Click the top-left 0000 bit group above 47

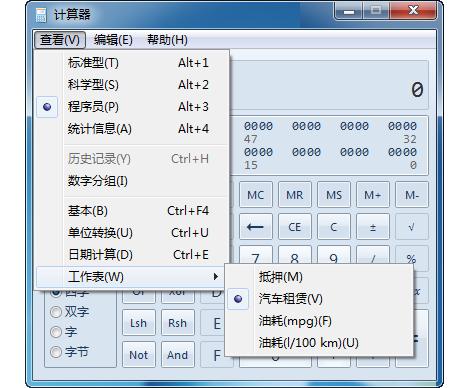pyautogui.click(x=258, y=126)
